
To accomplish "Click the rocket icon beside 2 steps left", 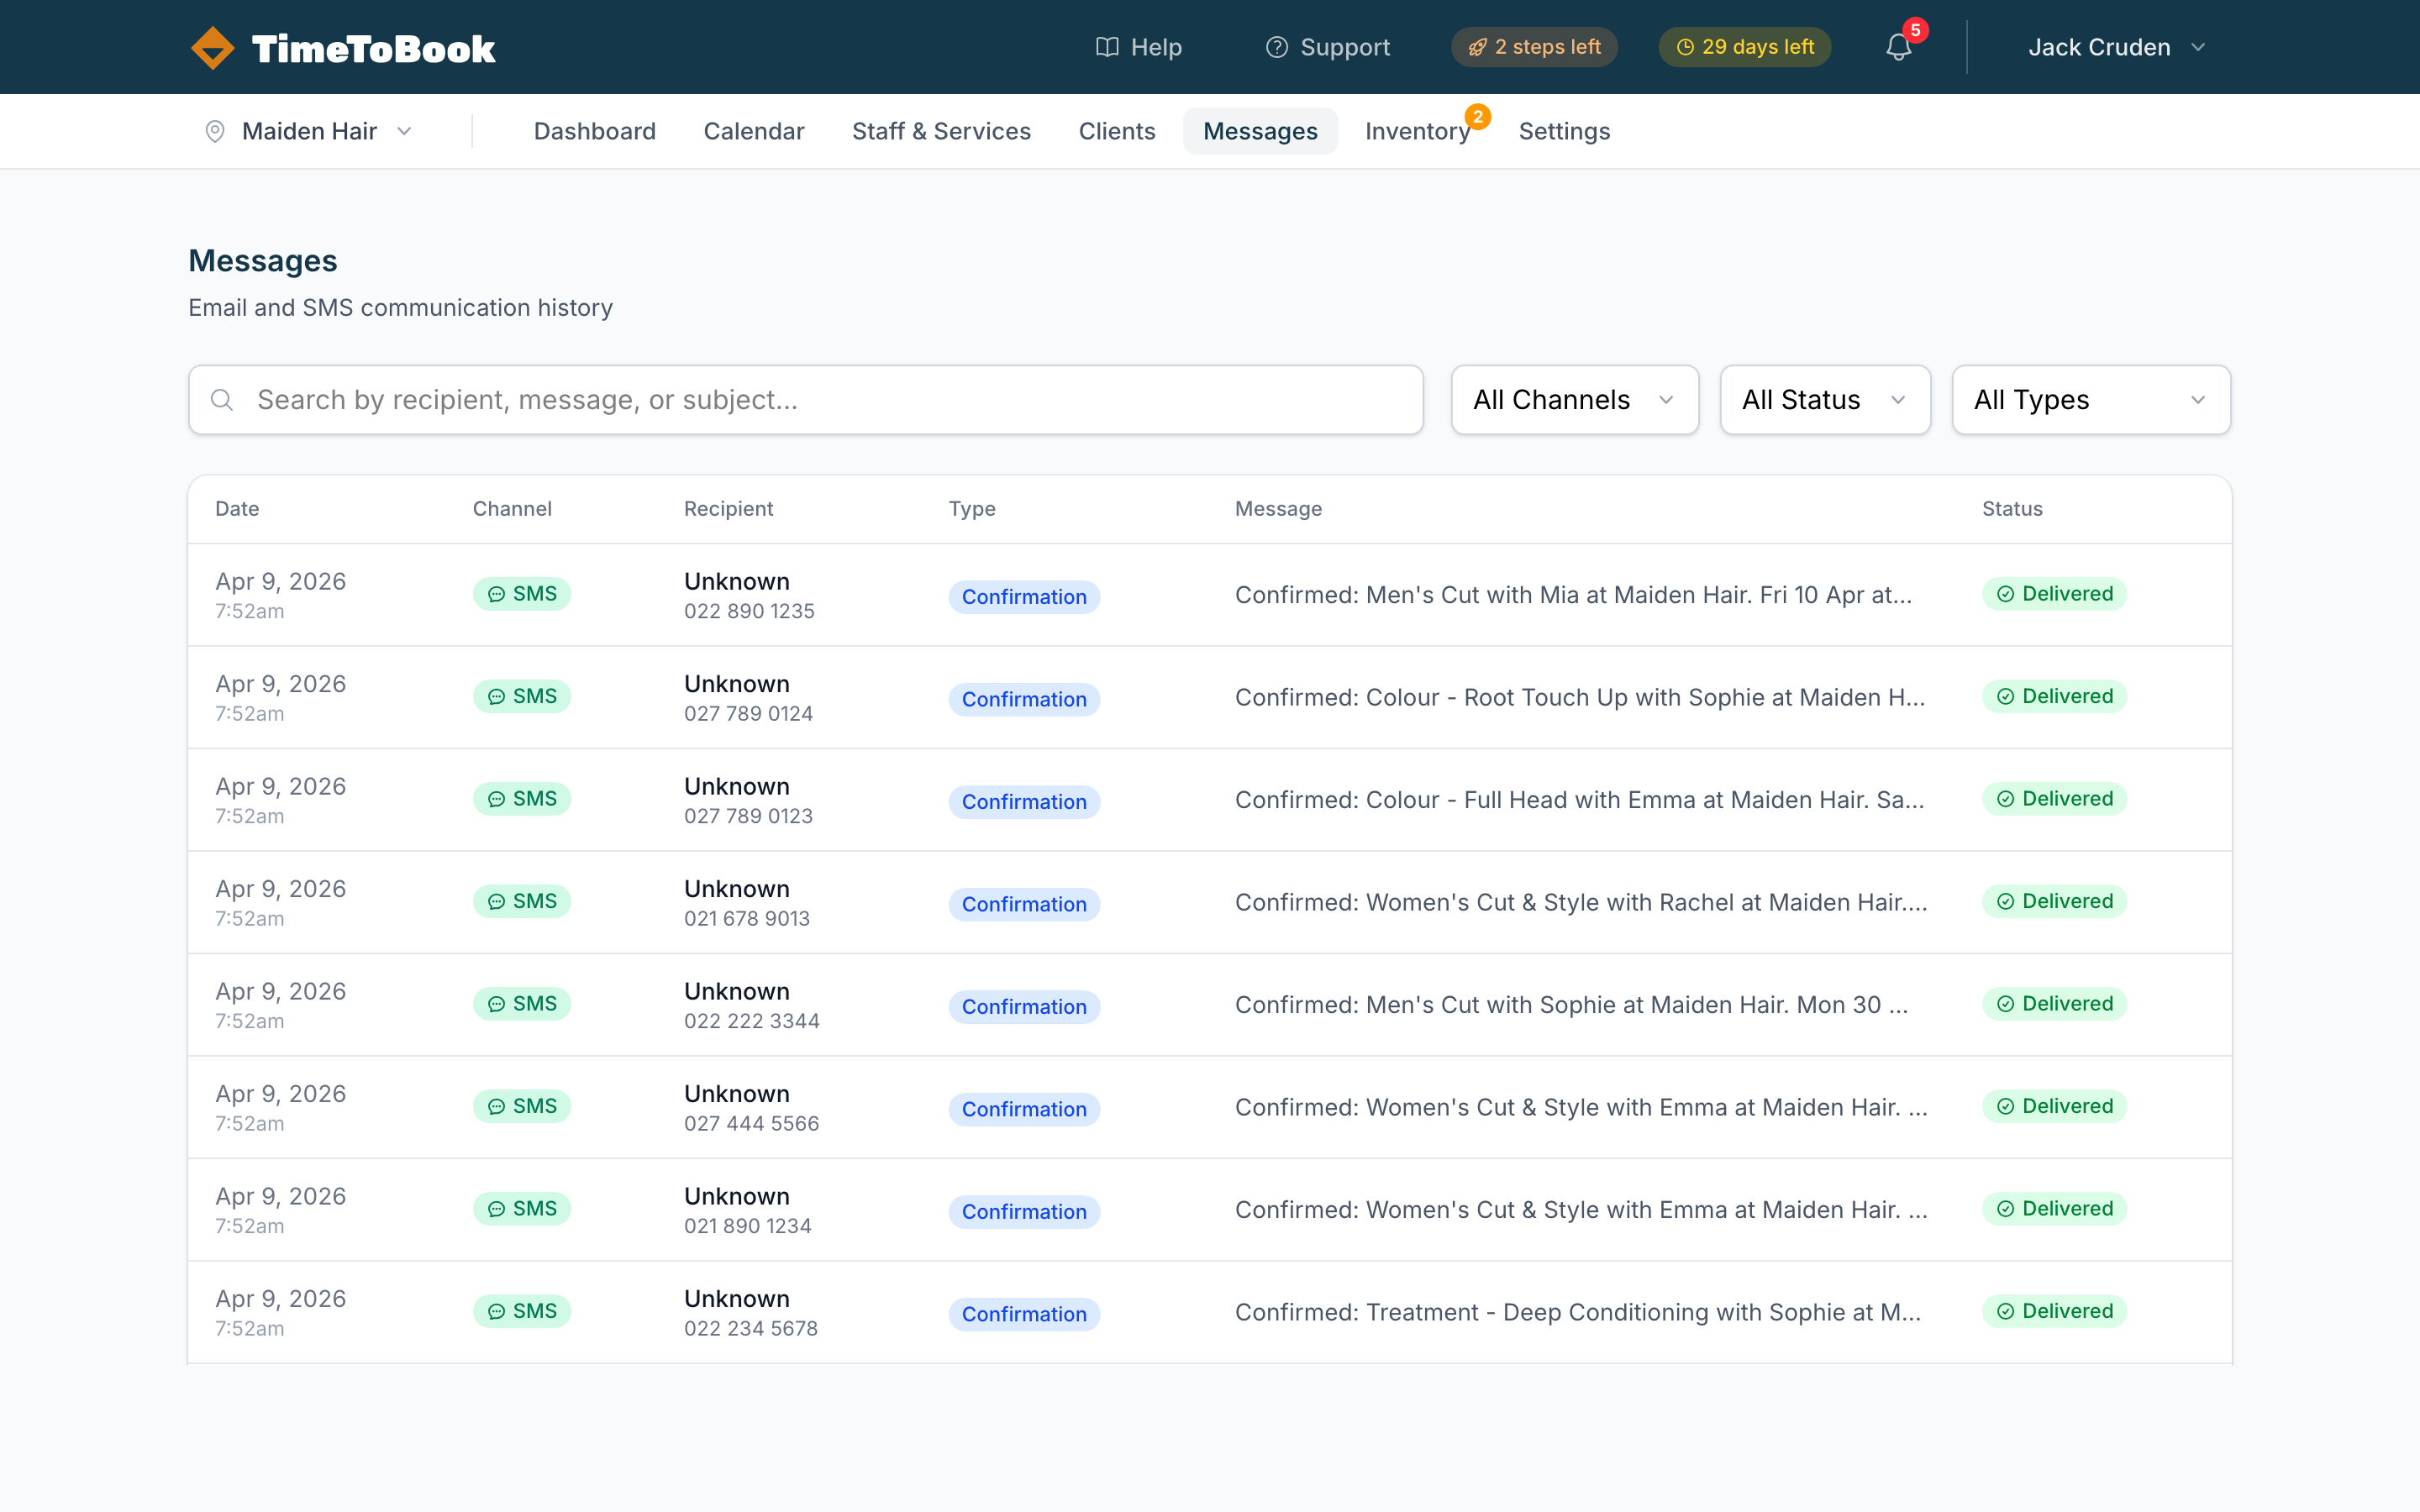I will pos(1477,46).
